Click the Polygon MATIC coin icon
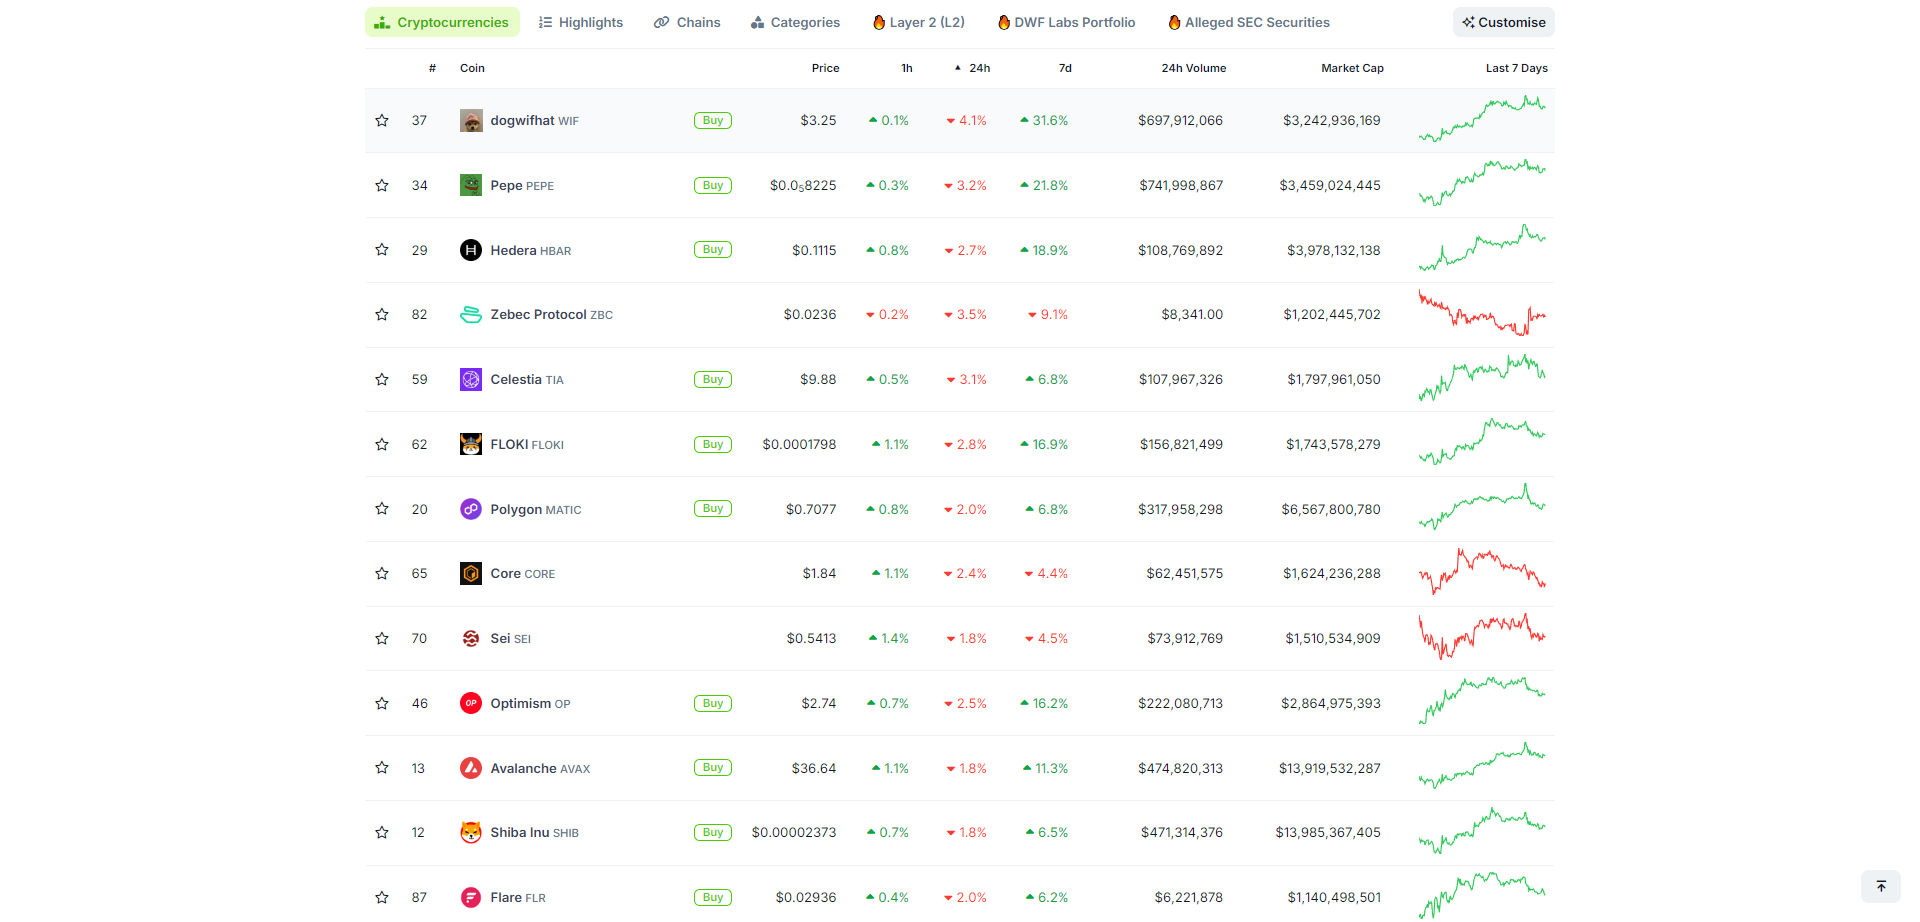The image size is (1920, 922). 471,509
